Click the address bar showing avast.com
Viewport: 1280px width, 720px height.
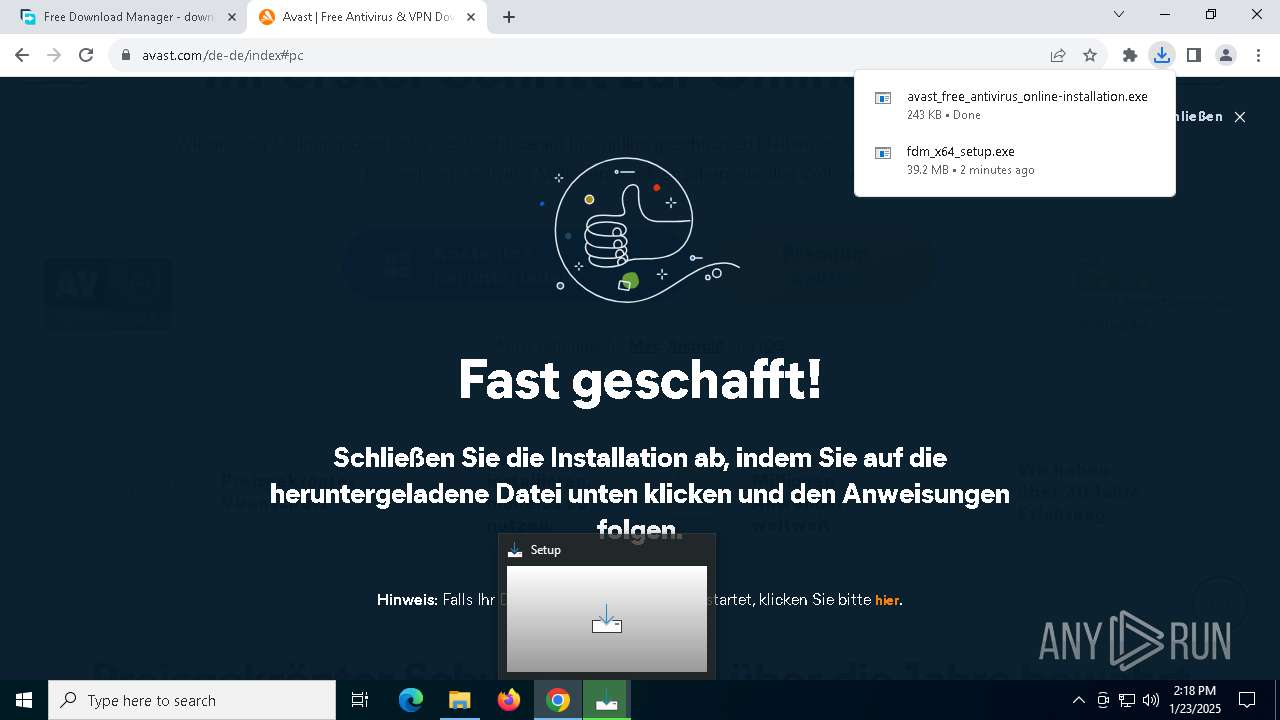coord(580,56)
